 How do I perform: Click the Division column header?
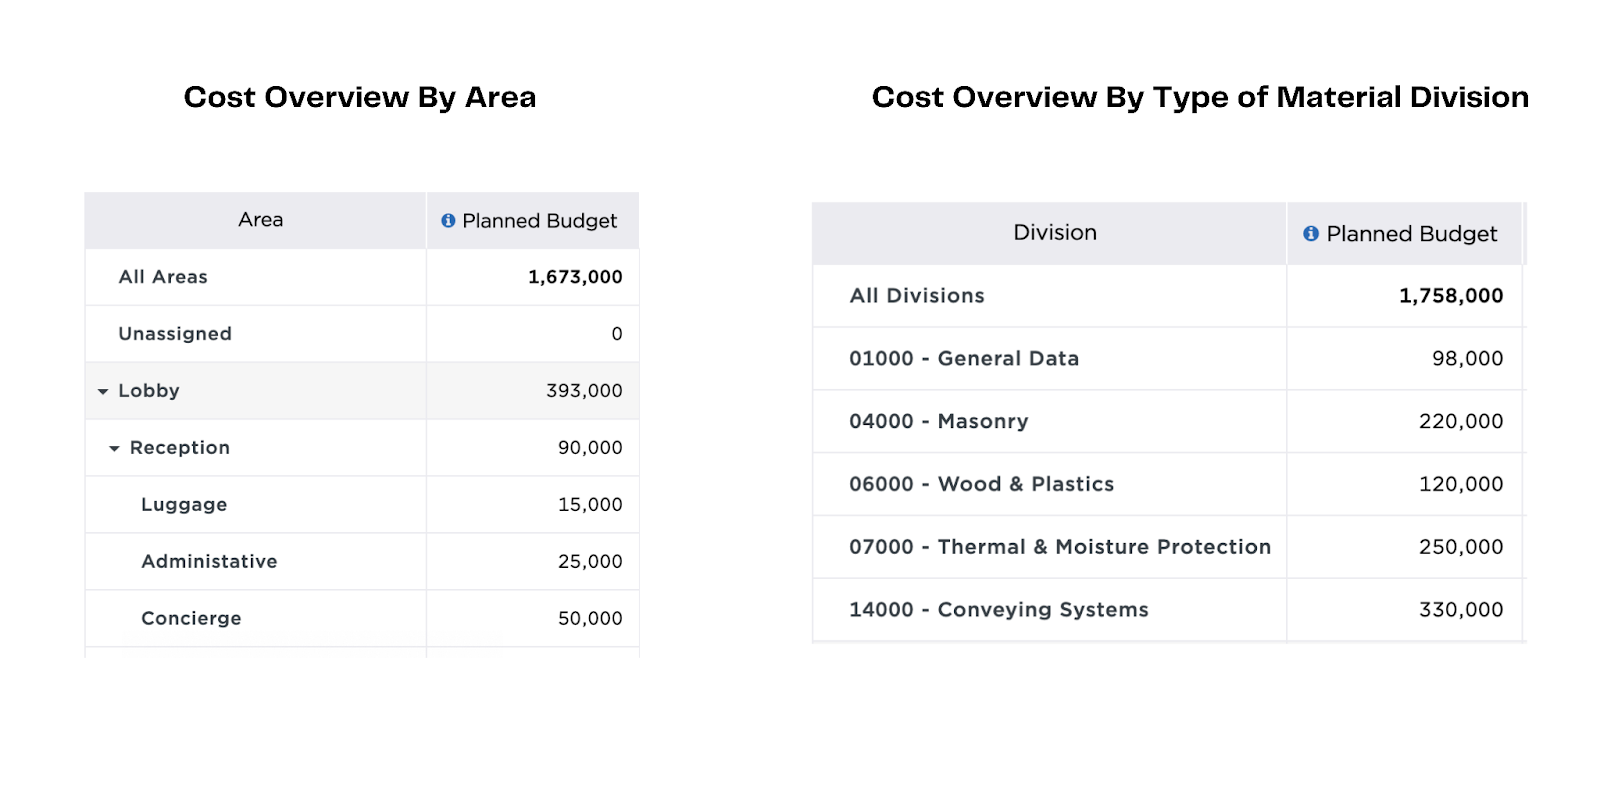(1054, 233)
